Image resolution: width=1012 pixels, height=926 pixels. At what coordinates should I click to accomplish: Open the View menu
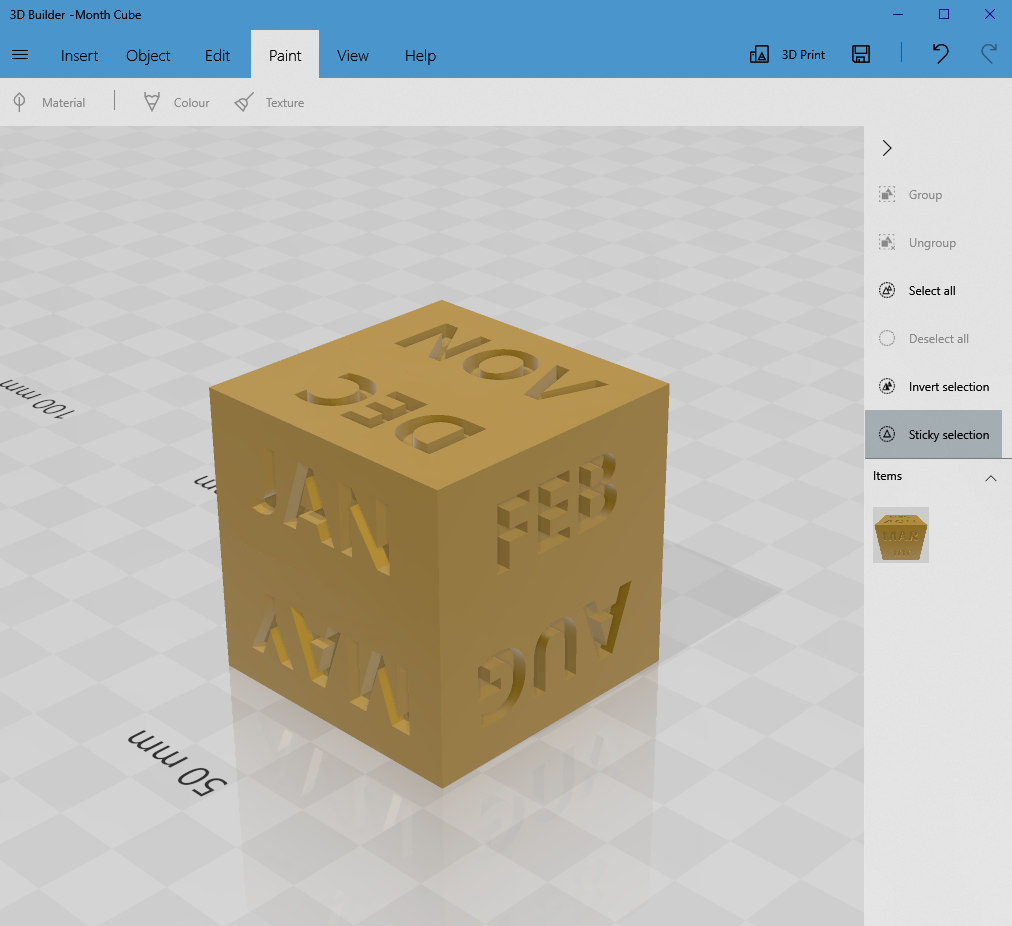(x=352, y=56)
